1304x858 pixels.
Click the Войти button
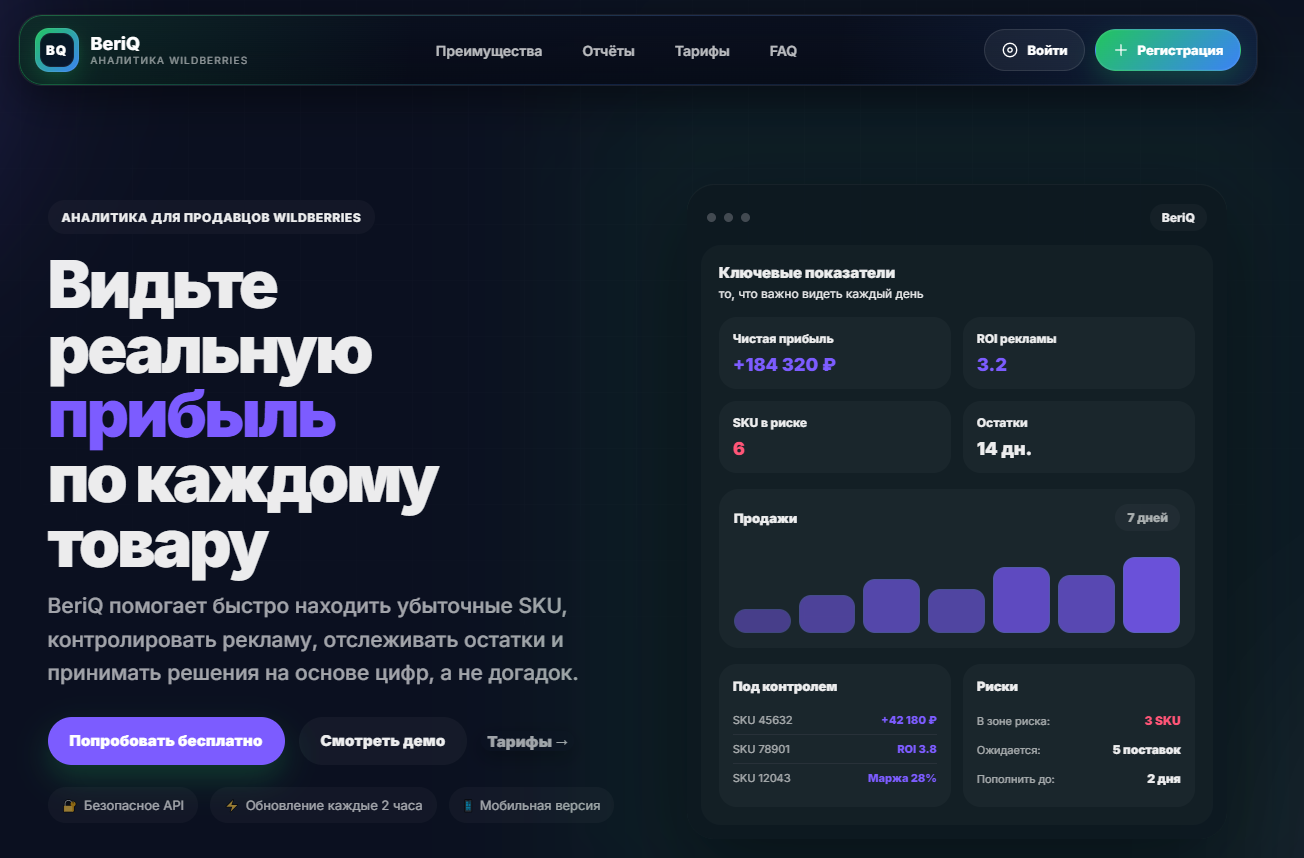[1034, 50]
